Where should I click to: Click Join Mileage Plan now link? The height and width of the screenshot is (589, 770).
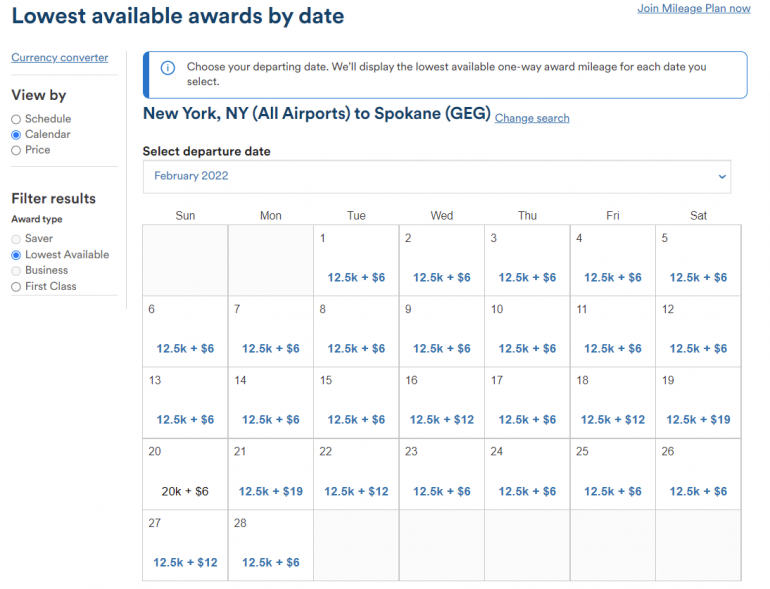[x=693, y=8]
